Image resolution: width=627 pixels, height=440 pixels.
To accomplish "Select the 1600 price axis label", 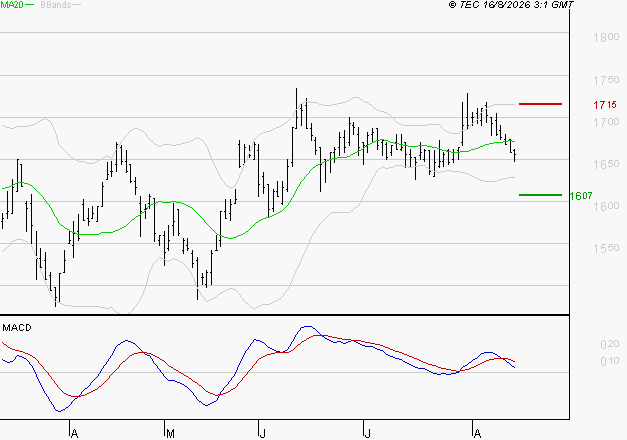I will tap(606, 206).
